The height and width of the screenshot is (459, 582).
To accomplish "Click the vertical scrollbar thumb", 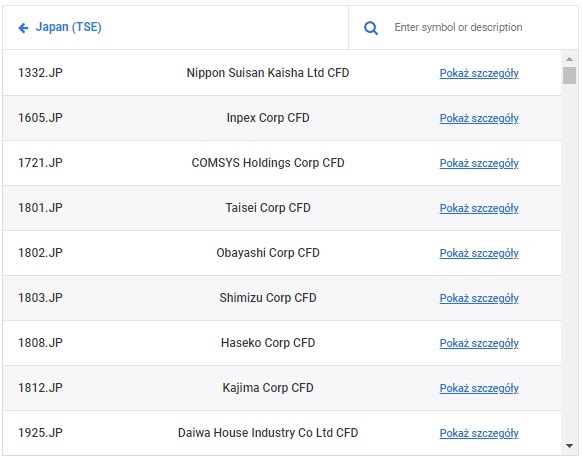I will point(569,76).
